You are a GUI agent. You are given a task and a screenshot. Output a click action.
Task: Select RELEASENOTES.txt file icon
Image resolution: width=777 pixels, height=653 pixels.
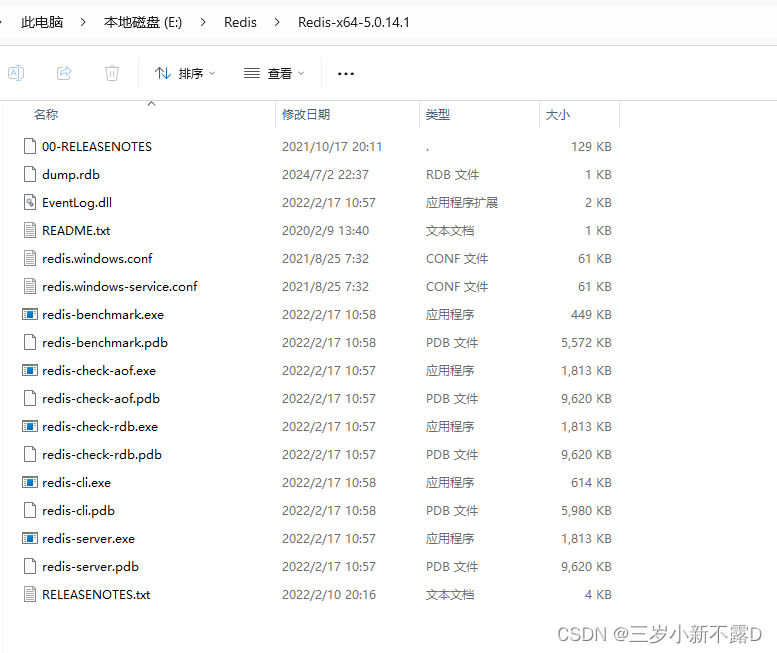tap(30, 595)
